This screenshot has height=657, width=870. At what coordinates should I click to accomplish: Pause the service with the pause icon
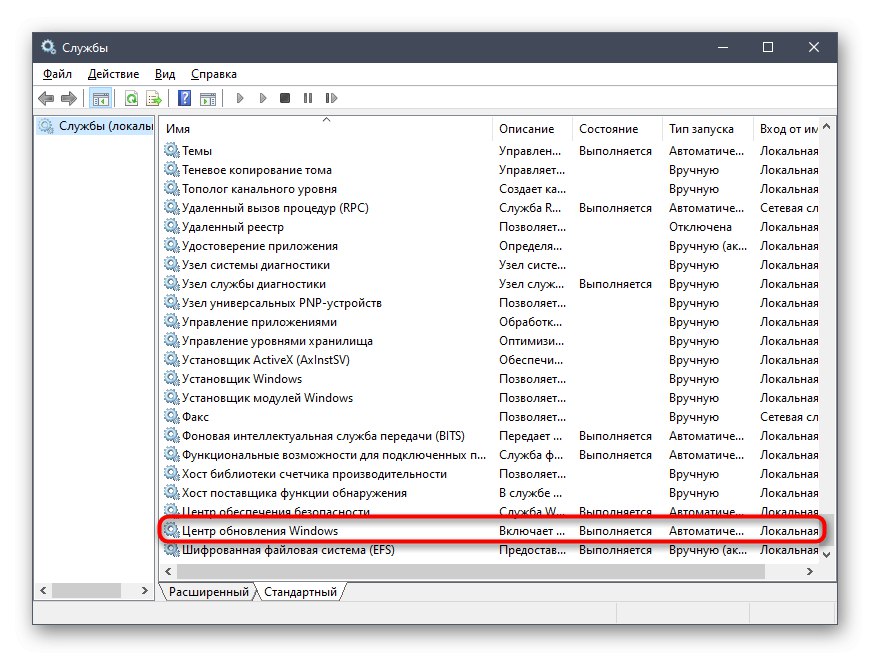310,98
